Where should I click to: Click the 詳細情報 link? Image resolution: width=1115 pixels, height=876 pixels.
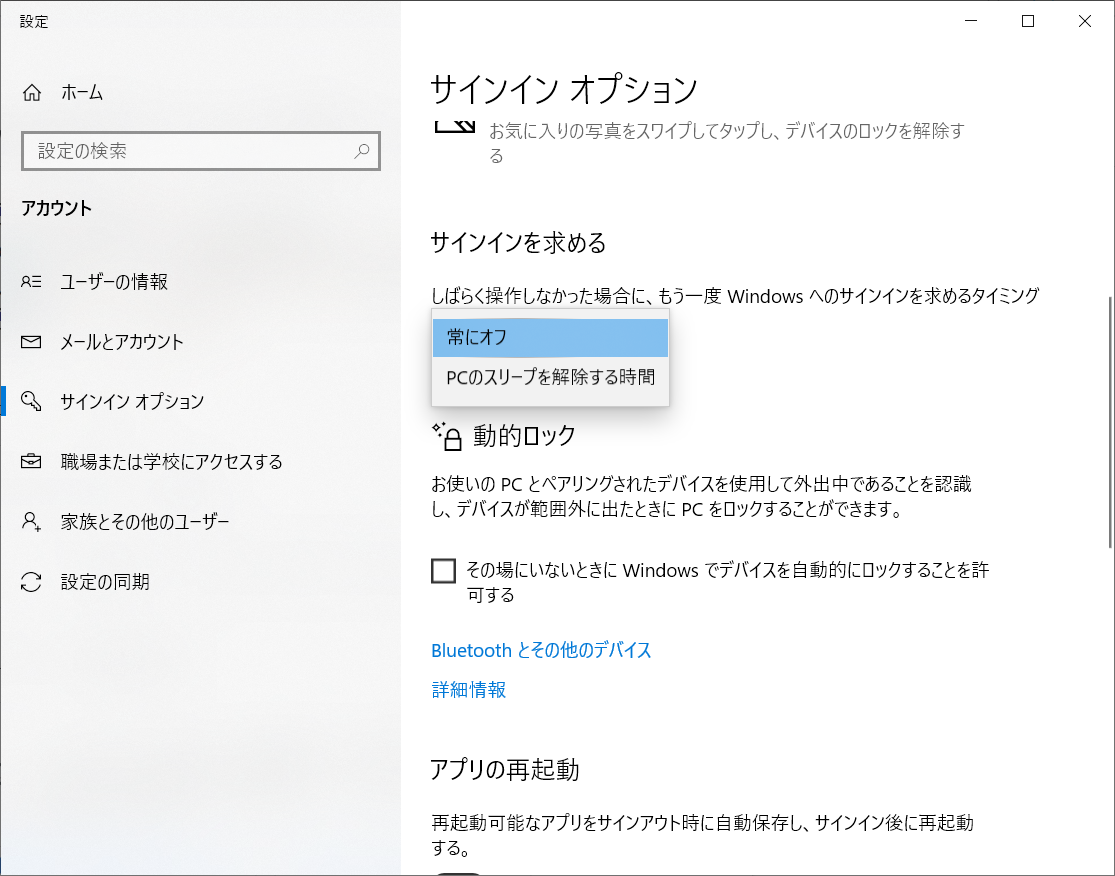pyautogui.click(x=468, y=689)
